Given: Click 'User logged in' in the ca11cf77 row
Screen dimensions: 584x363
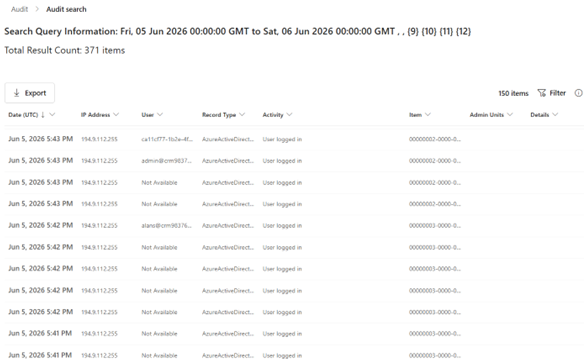Looking at the screenshot, I should click(x=282, y=139).
